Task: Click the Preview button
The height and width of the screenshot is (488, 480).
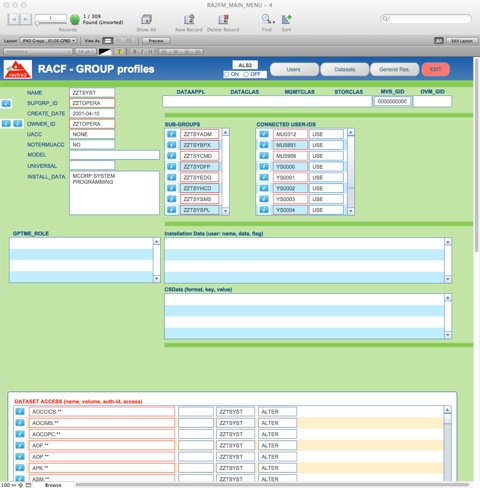Action: click(156, 41)
